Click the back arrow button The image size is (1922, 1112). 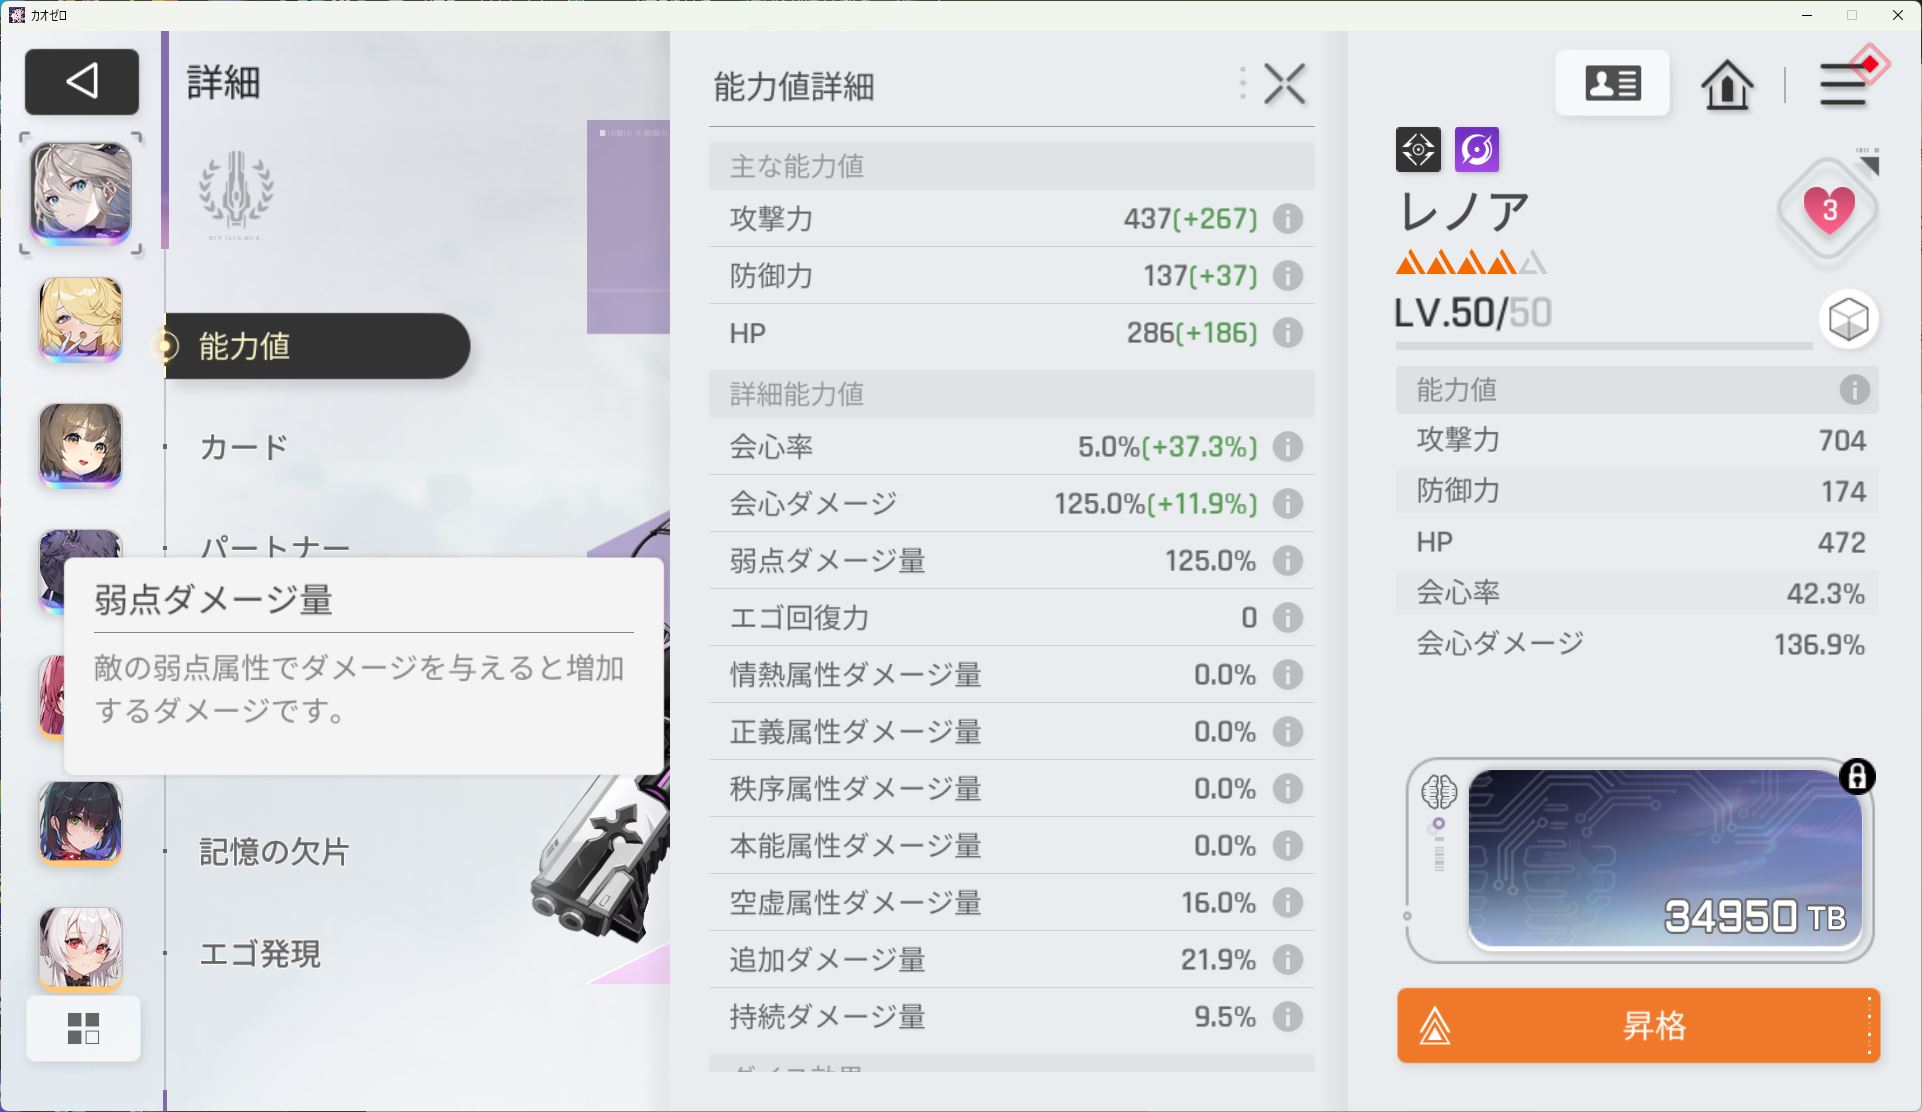point(82,81)
